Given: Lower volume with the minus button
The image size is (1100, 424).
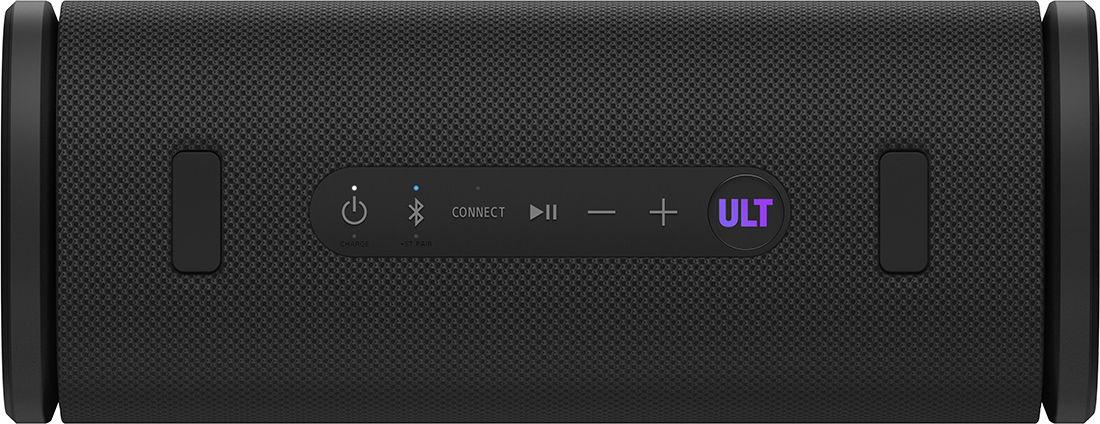Looking at the screenshot, I should click(602, 212).
